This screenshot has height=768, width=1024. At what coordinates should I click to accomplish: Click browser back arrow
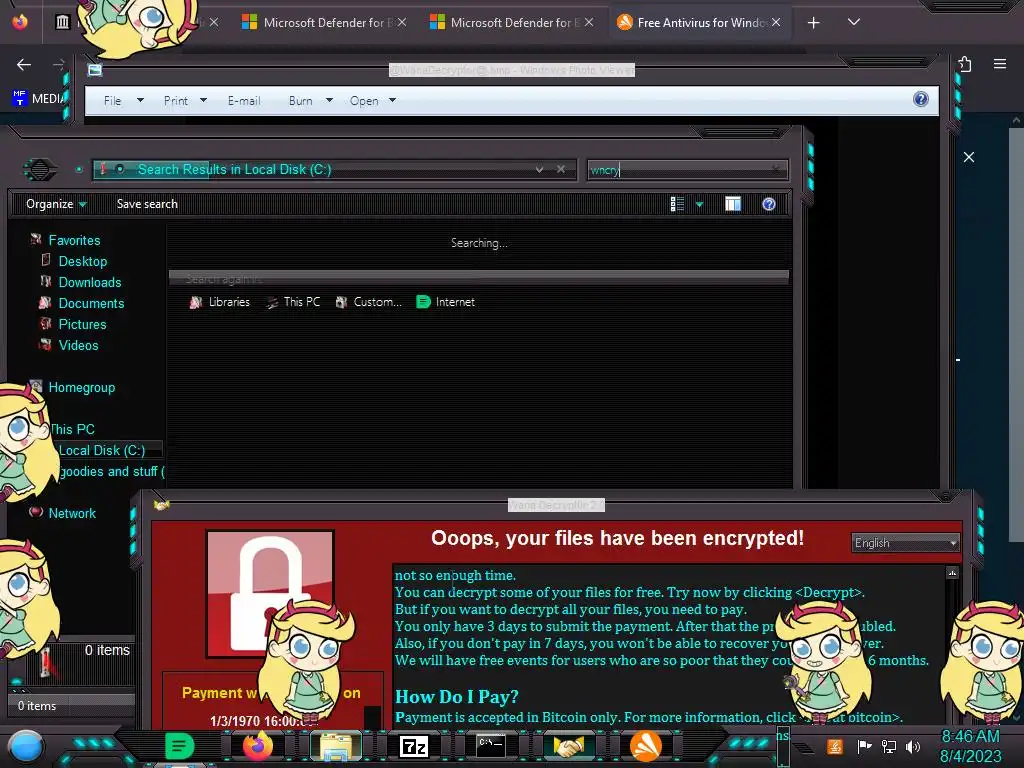[x=24, y=65]
